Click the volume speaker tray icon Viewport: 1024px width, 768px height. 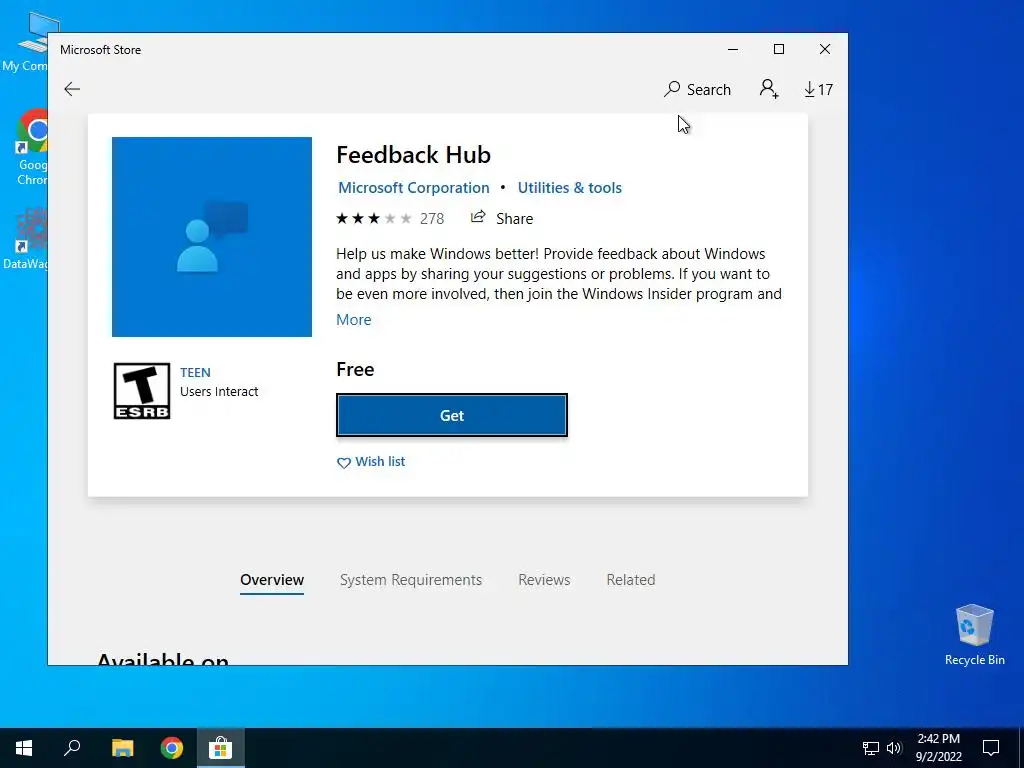tap(894, 748)
